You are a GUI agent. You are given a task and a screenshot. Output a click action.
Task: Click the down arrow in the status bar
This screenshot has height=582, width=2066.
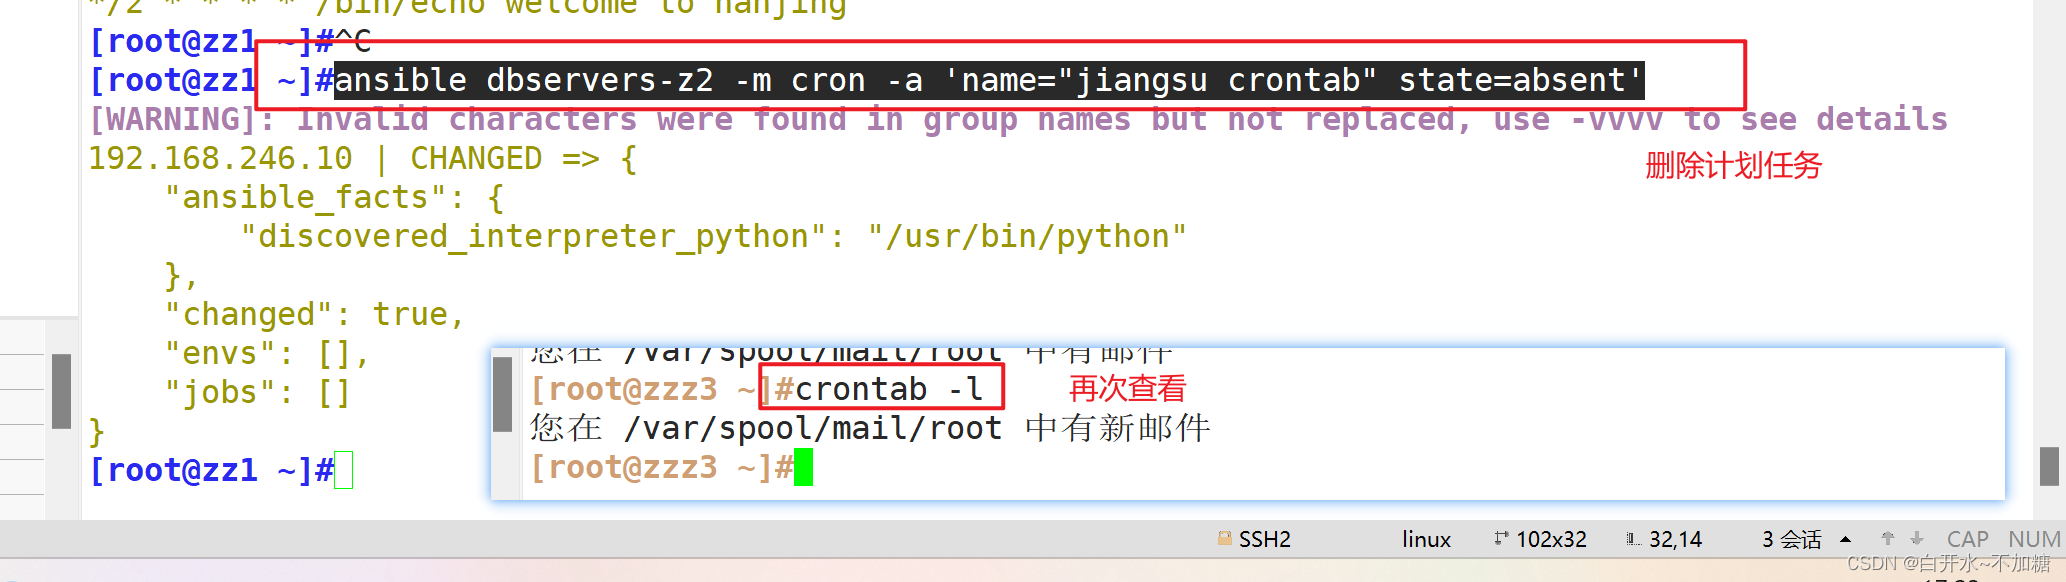pyautogui.click(x=1917, y=538)
